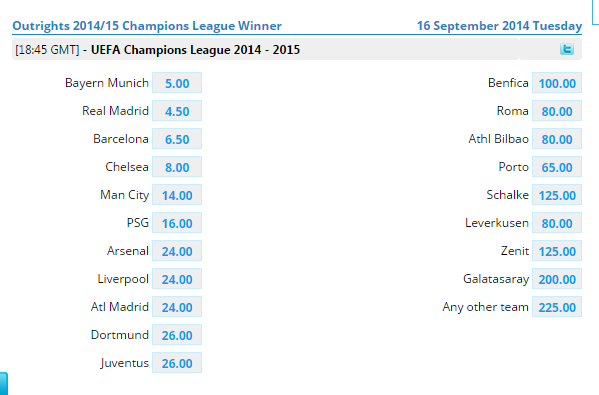Select Any other team odds 225.00

pyautogui.click(x=557, y=307)
